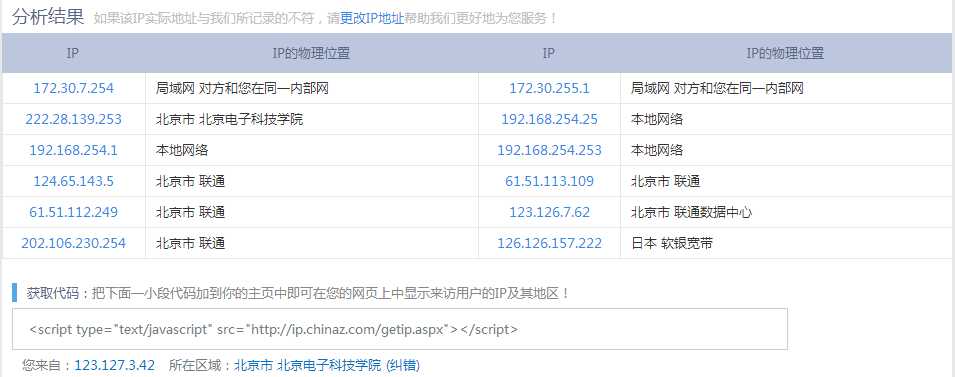
Task: Click the 更改IP地址 link
Action: [372, 18]
